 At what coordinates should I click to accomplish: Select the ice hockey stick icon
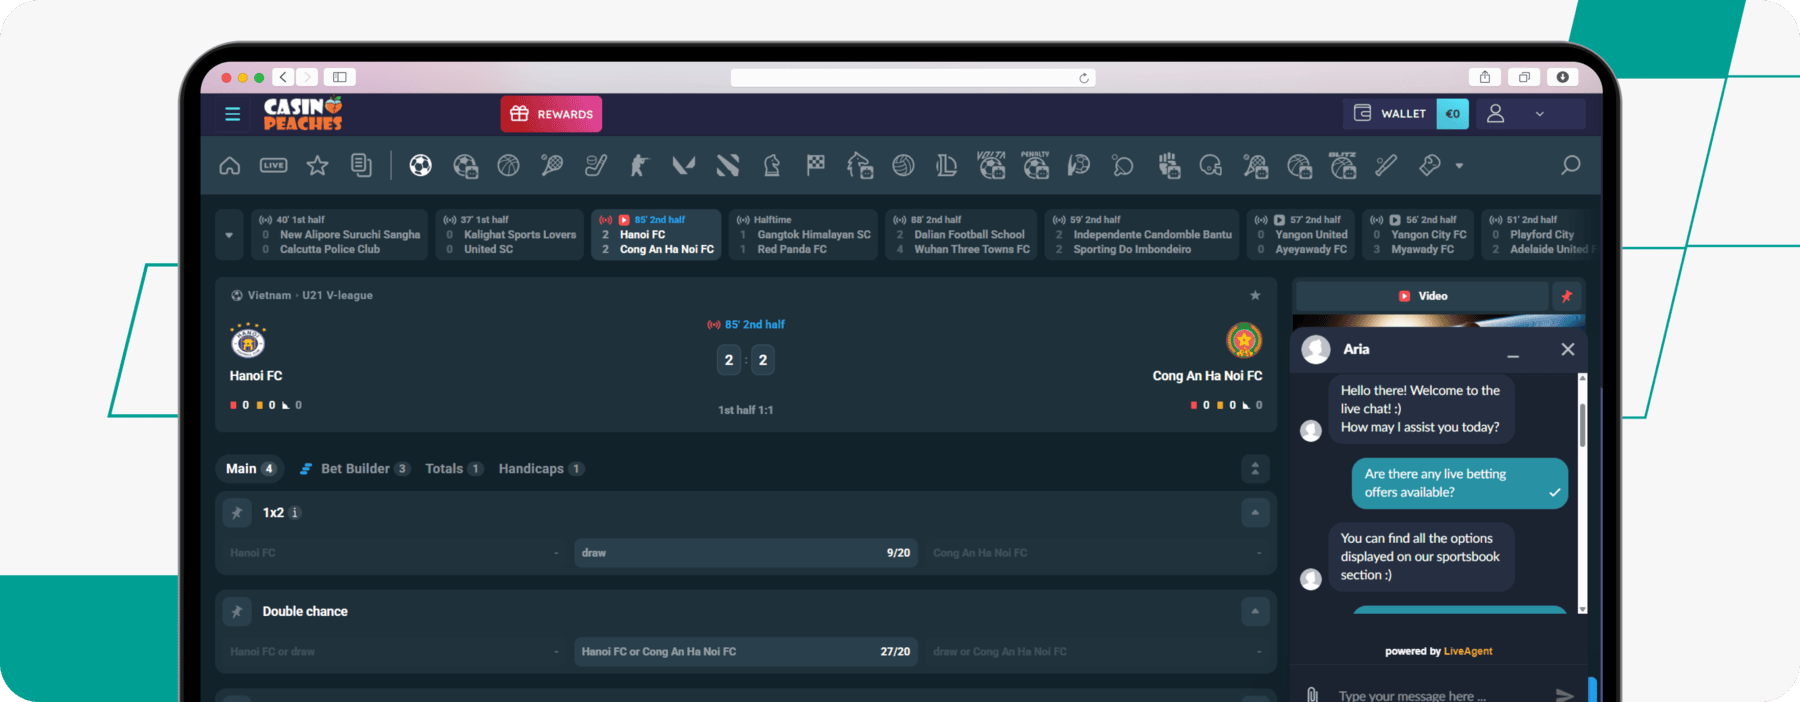coord(596,165)
